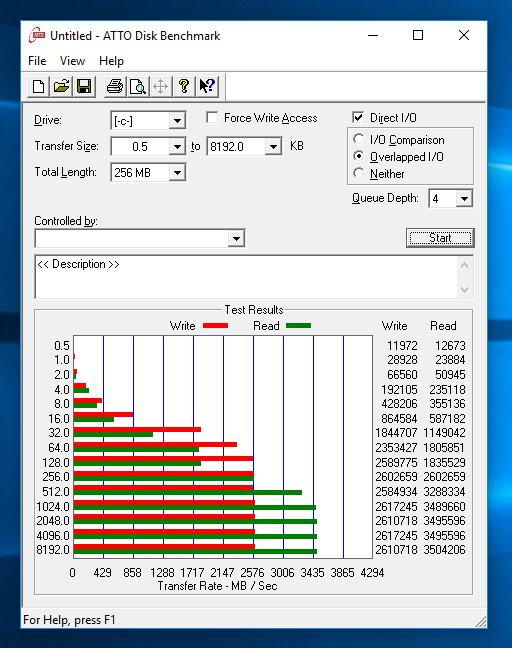Close the ATTO Disk Benchmark window
Image resolution: width=512 pixels, height=648 pixels.
point(464,35)
